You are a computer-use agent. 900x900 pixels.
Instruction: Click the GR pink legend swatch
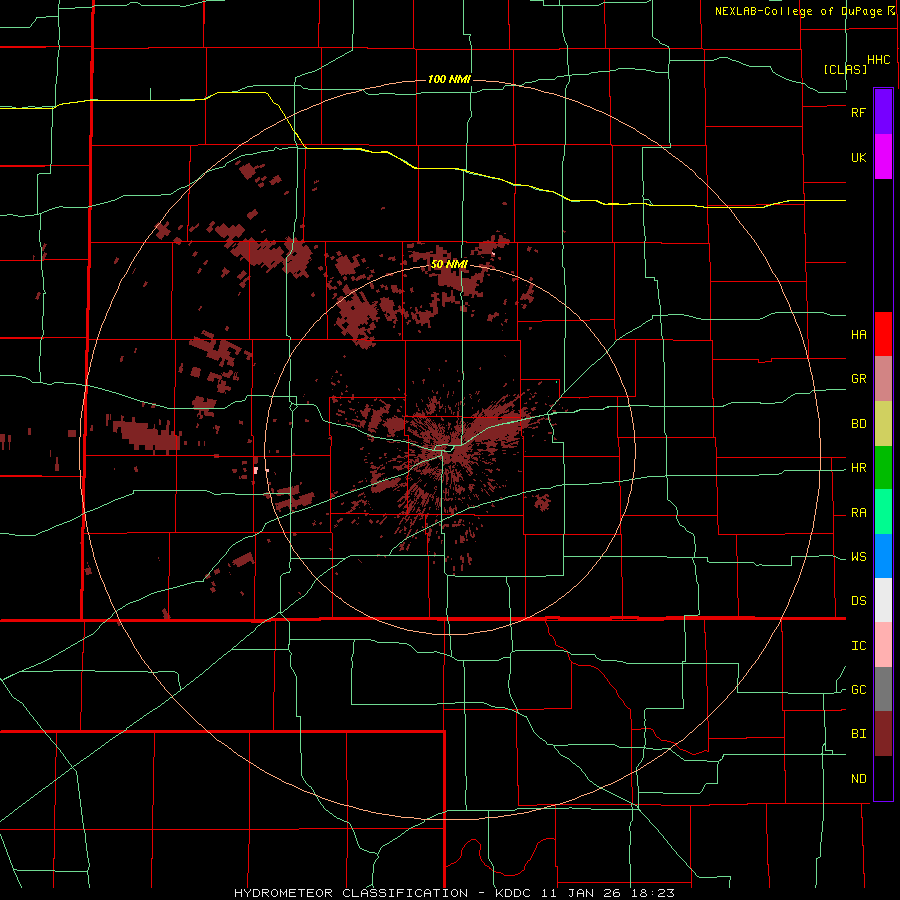click(x=883, y=378)
